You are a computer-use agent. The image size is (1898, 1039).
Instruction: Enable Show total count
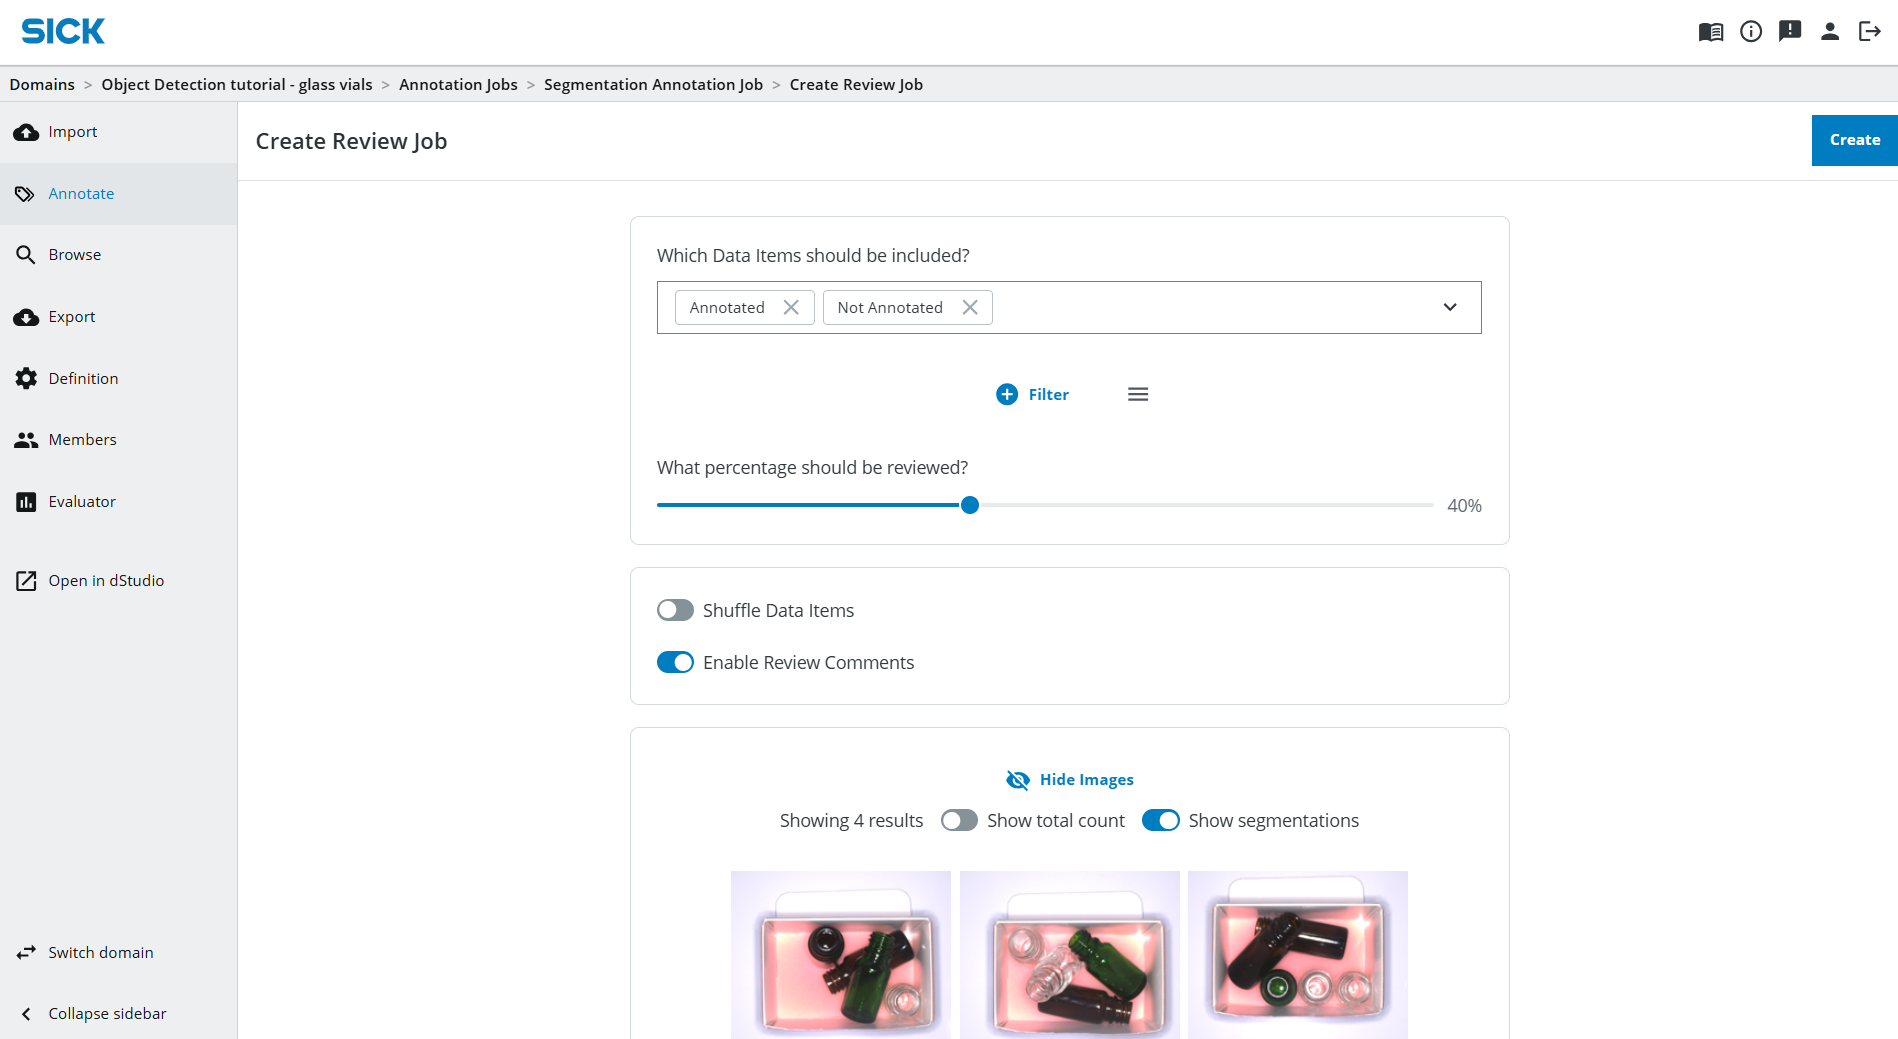(958, 820)
